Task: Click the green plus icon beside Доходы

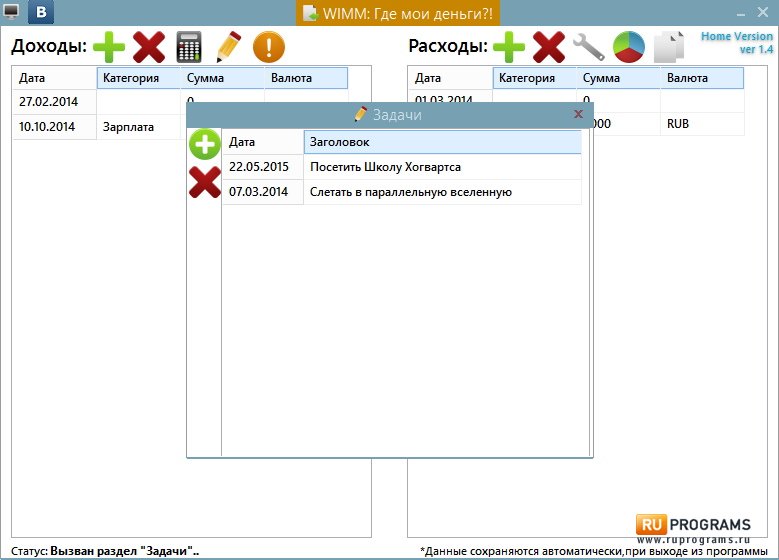Action: [x=109, y=47]
